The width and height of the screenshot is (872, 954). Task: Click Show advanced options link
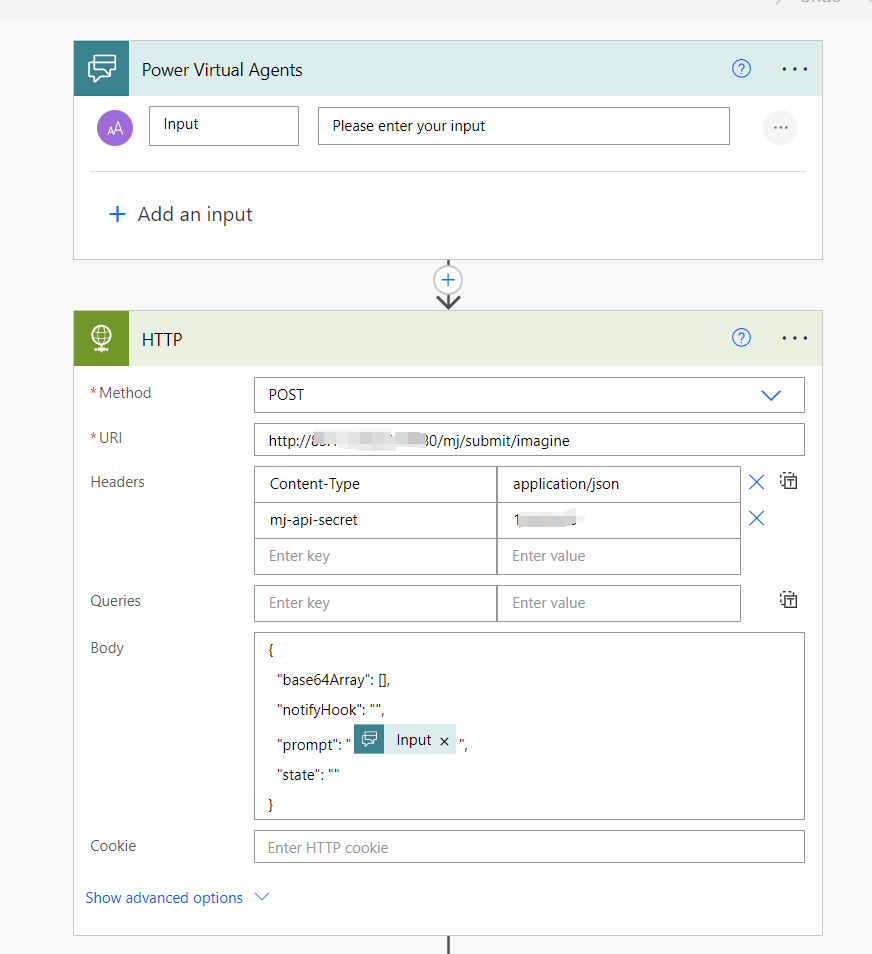coord(164,897)
